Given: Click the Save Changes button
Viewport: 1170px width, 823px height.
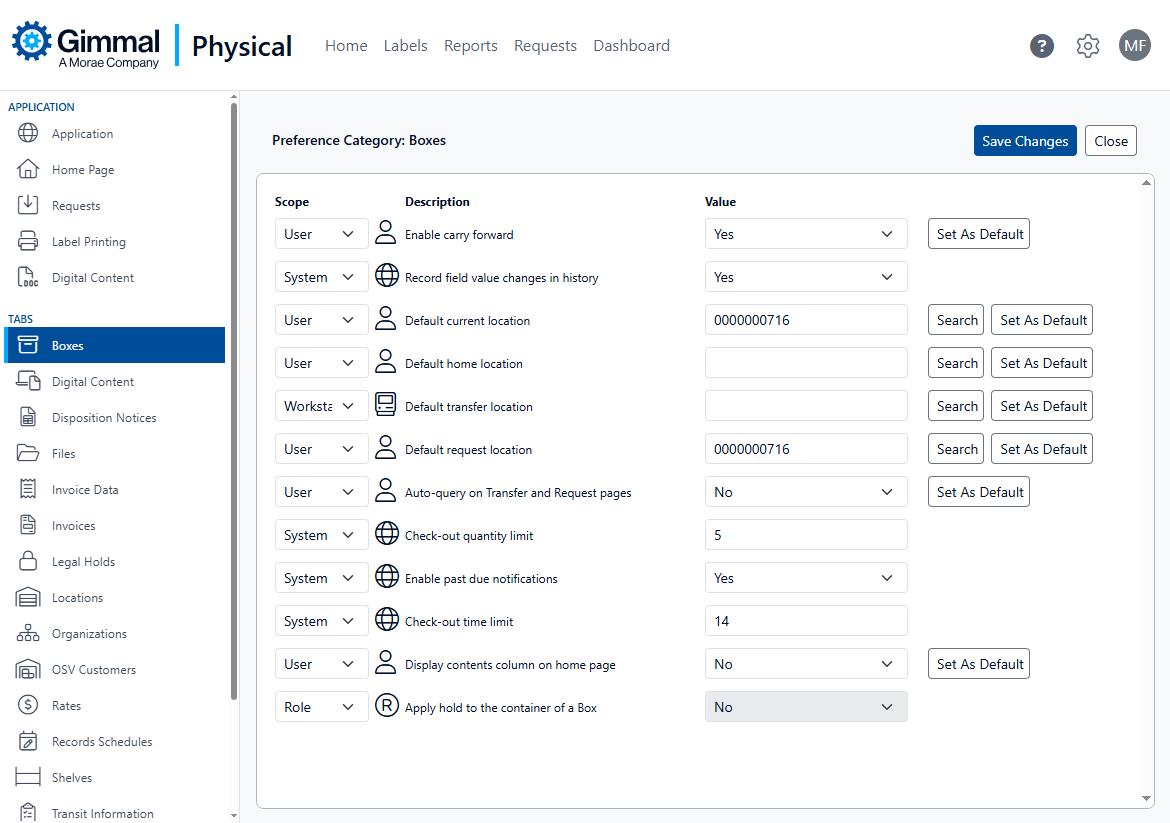Looking at the screenshot, I should pyautogui.click(x=1025, y=141).
